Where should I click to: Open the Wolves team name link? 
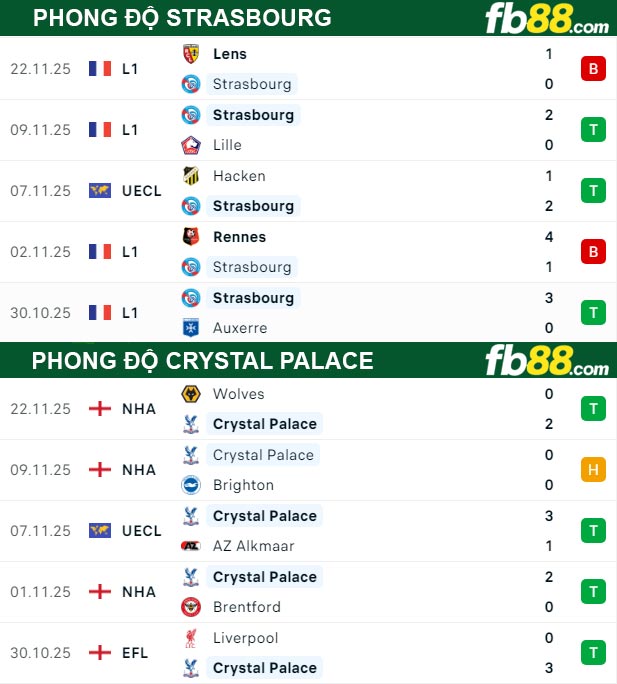(x=239, y=394)
